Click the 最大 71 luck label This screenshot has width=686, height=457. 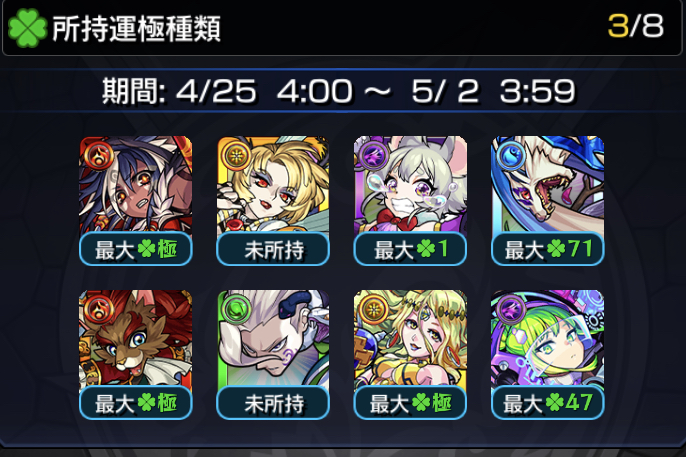point(548,249)
